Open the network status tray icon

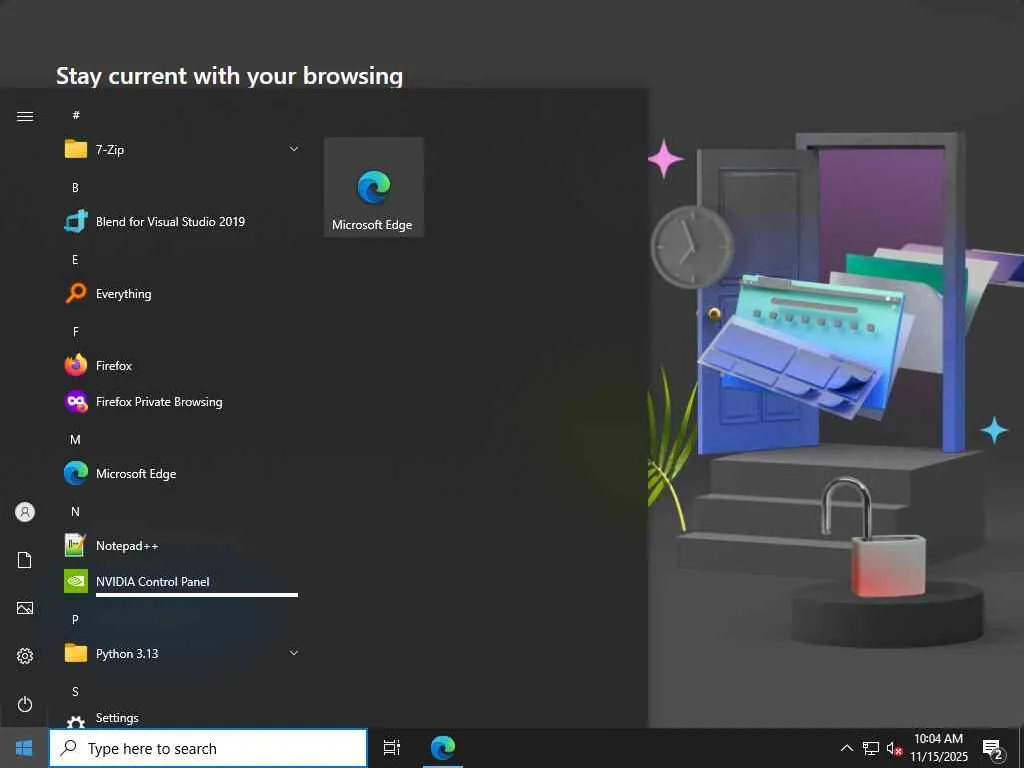[x=871, y=748]
